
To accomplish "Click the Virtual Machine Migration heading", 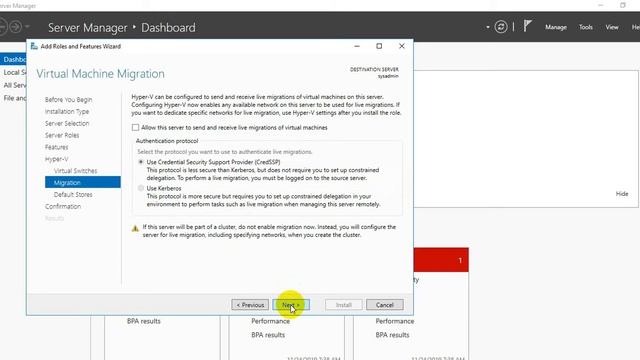I will [x=100, y=74].
